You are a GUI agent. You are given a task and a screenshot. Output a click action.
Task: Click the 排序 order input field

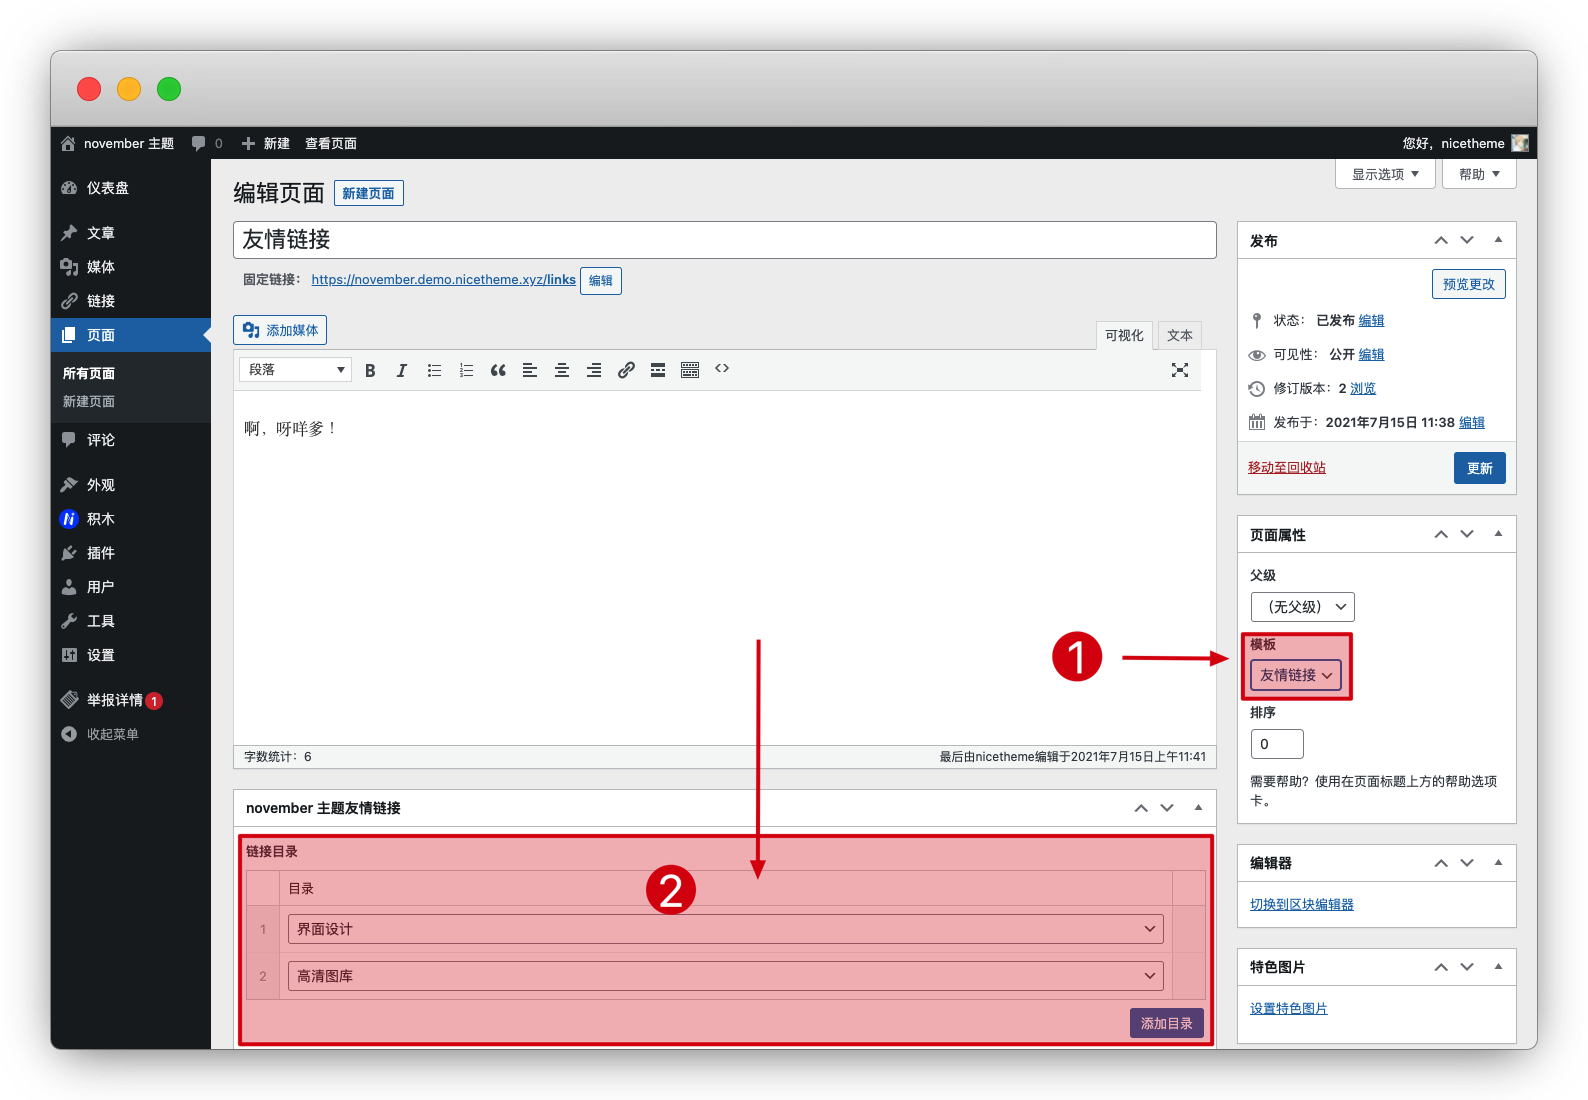pos(1277,744)
